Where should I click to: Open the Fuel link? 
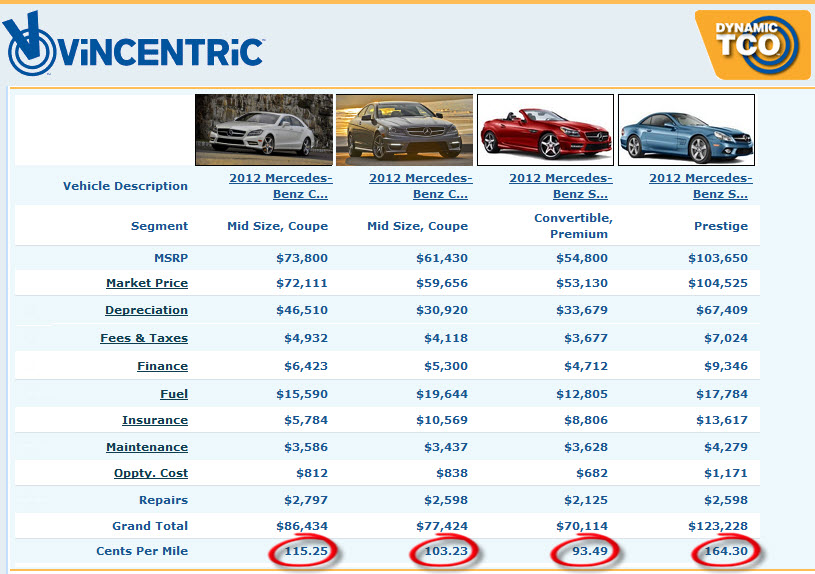click(x=174, y=394)
